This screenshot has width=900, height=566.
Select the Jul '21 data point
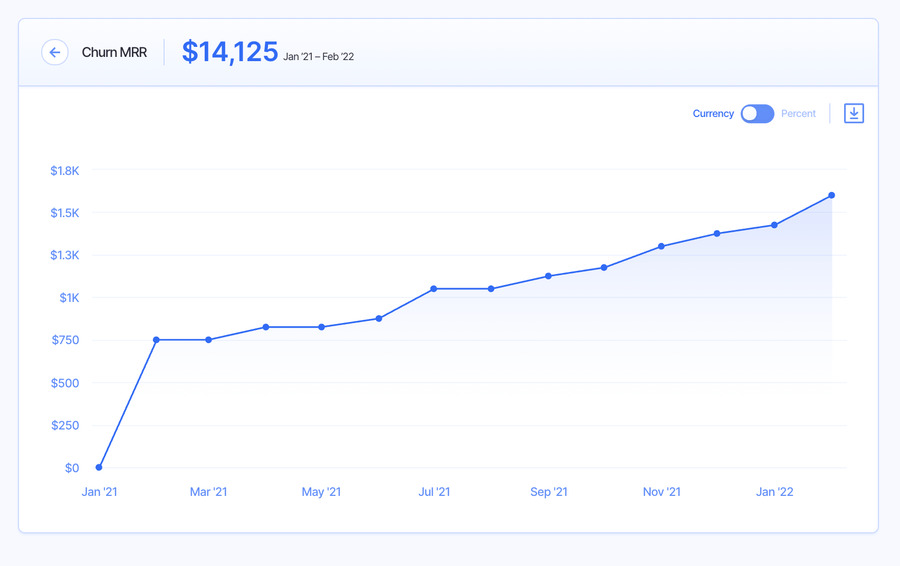433,289
